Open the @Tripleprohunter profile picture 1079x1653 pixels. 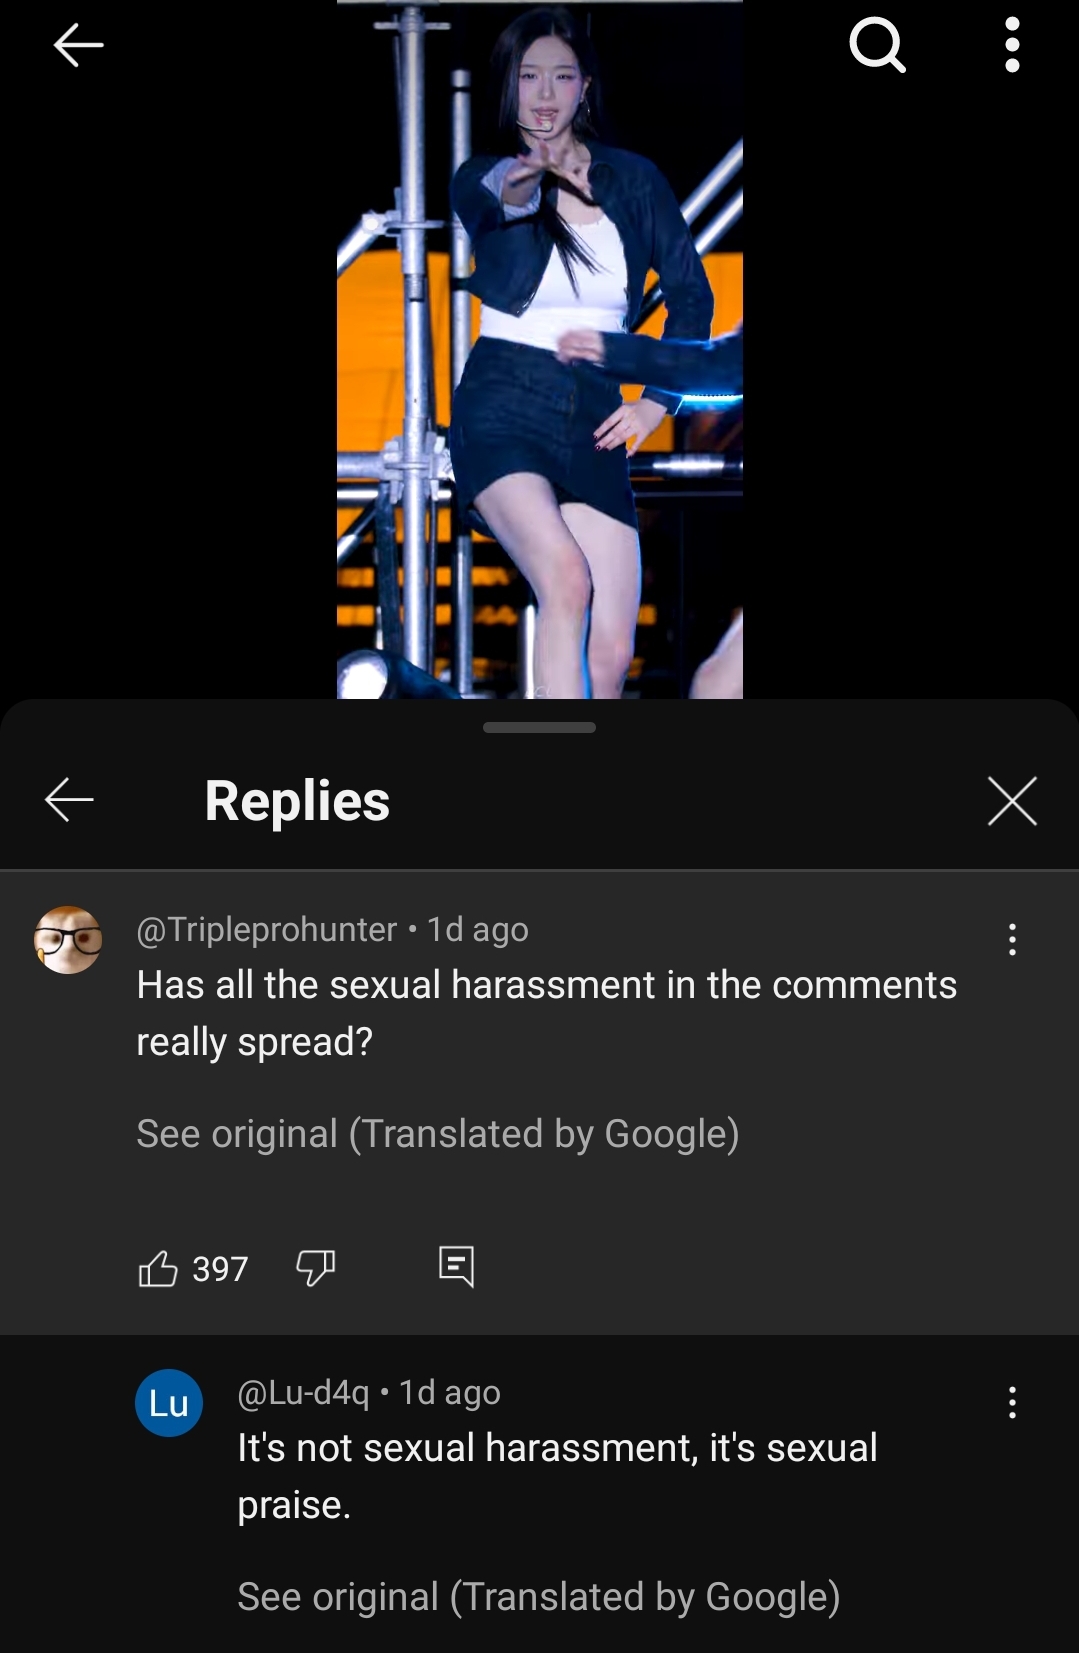[68, 940]
